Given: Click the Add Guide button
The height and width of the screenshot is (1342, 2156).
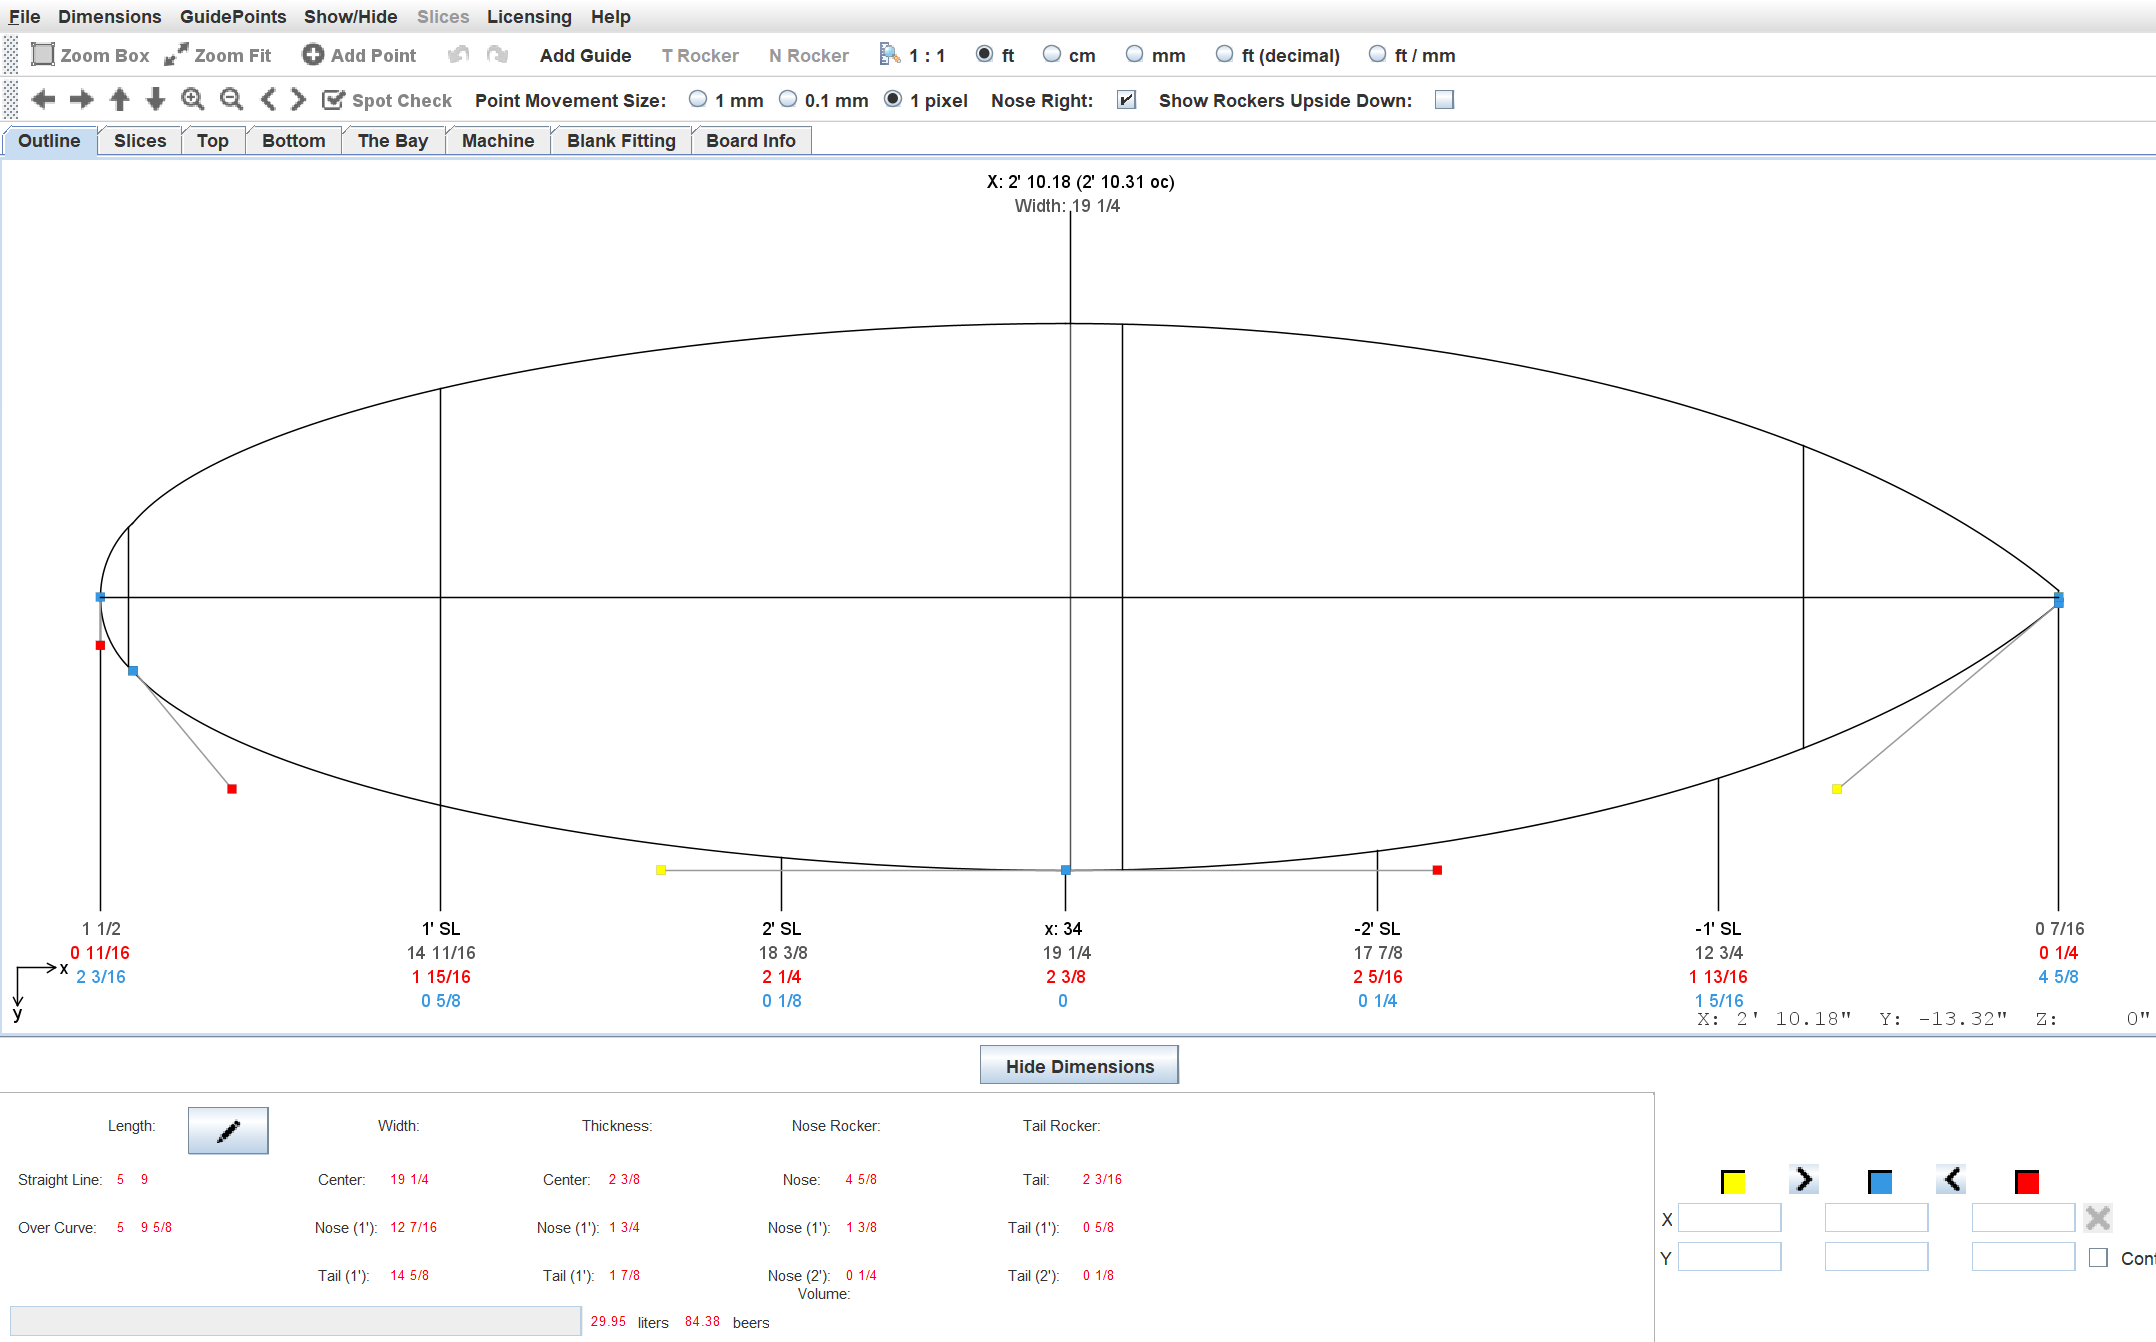Looking at the screenshot, I should [585, 56].
